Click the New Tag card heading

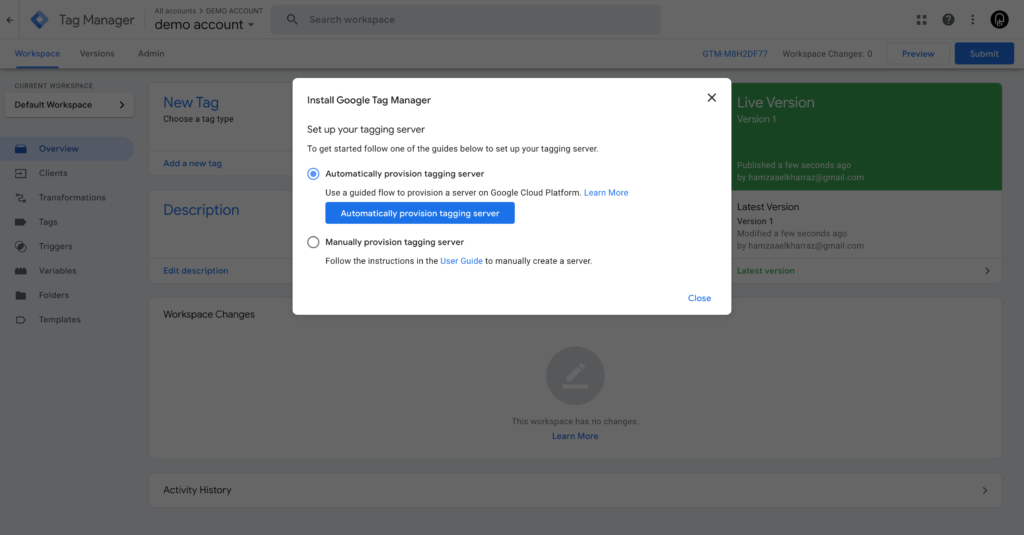point(191,103)
